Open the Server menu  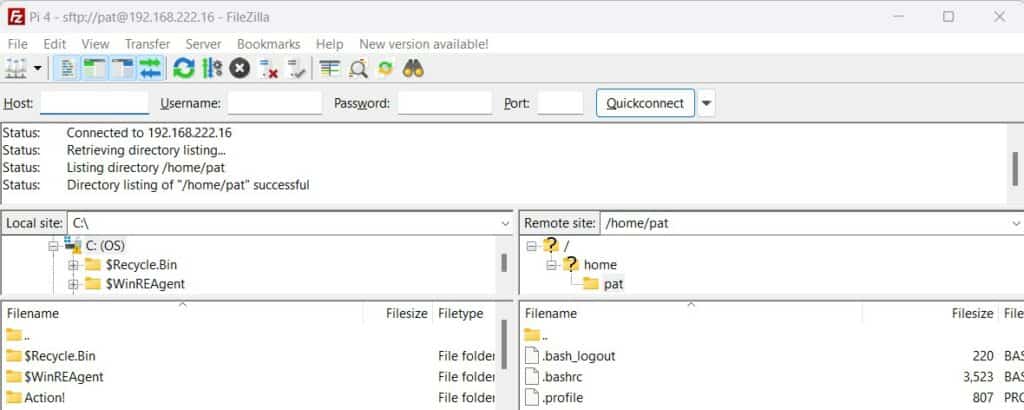(203, 44)
